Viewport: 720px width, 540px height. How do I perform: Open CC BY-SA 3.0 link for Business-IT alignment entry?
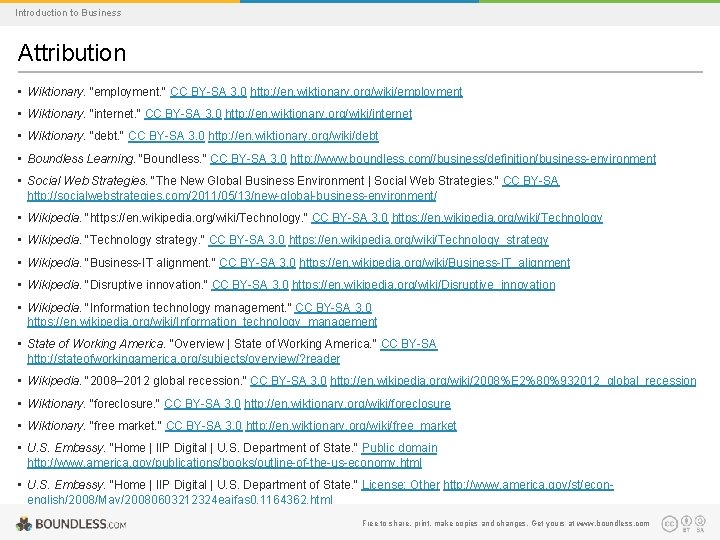(257, 263)
